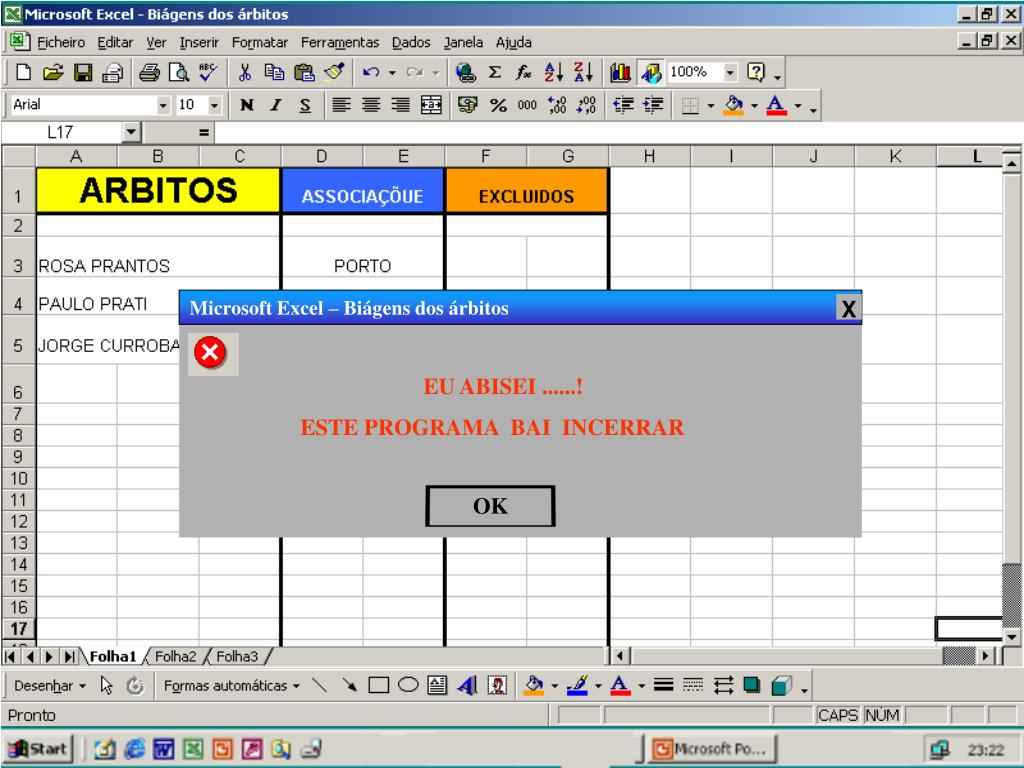
Task: Toggle center alignment
Action: click(371, 105)
